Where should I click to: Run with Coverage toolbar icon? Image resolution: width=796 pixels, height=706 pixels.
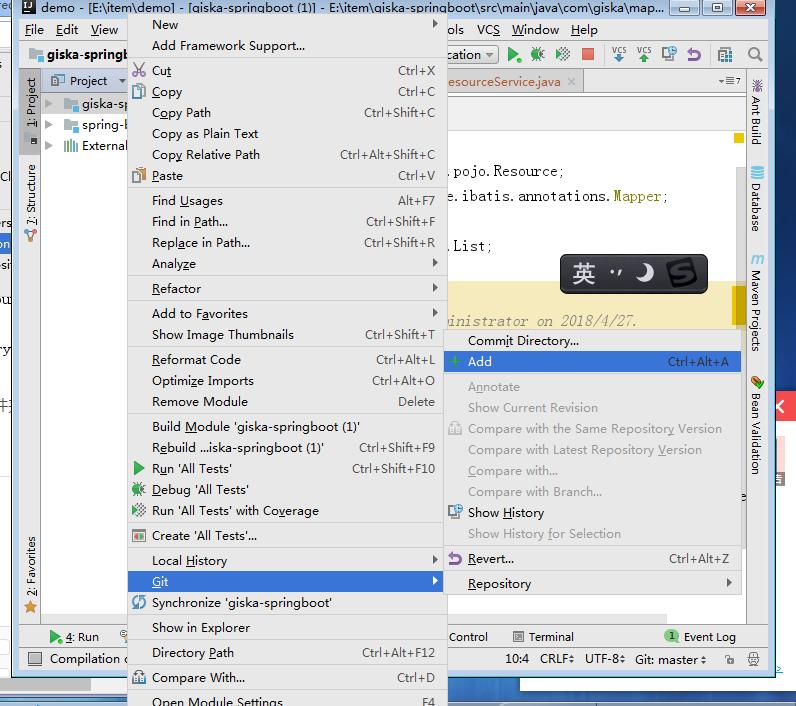[x=562, y=54]
